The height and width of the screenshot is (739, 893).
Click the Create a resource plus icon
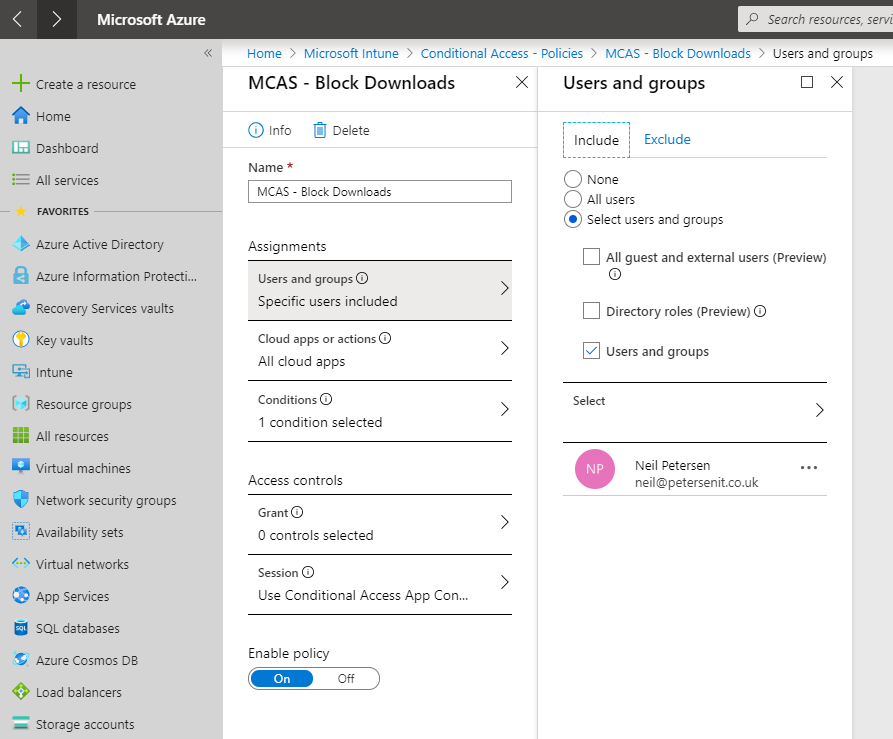(21, 83)
